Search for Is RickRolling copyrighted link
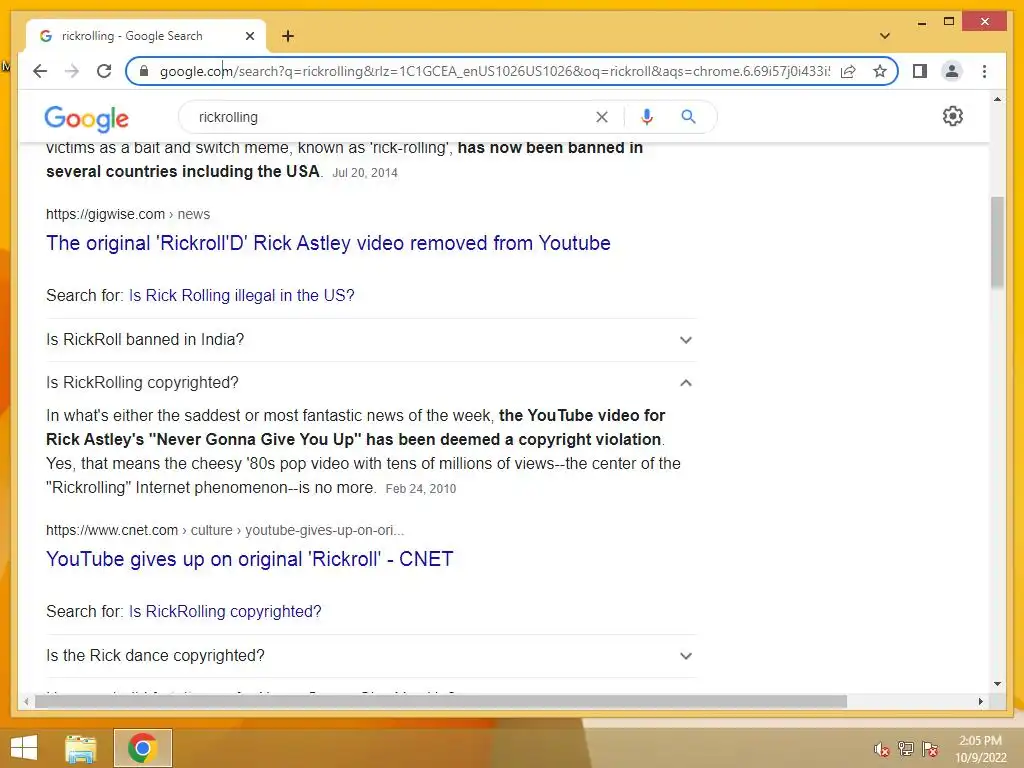Image resolution: width=1024 pixels, height=768 pixels. point(225,611)
